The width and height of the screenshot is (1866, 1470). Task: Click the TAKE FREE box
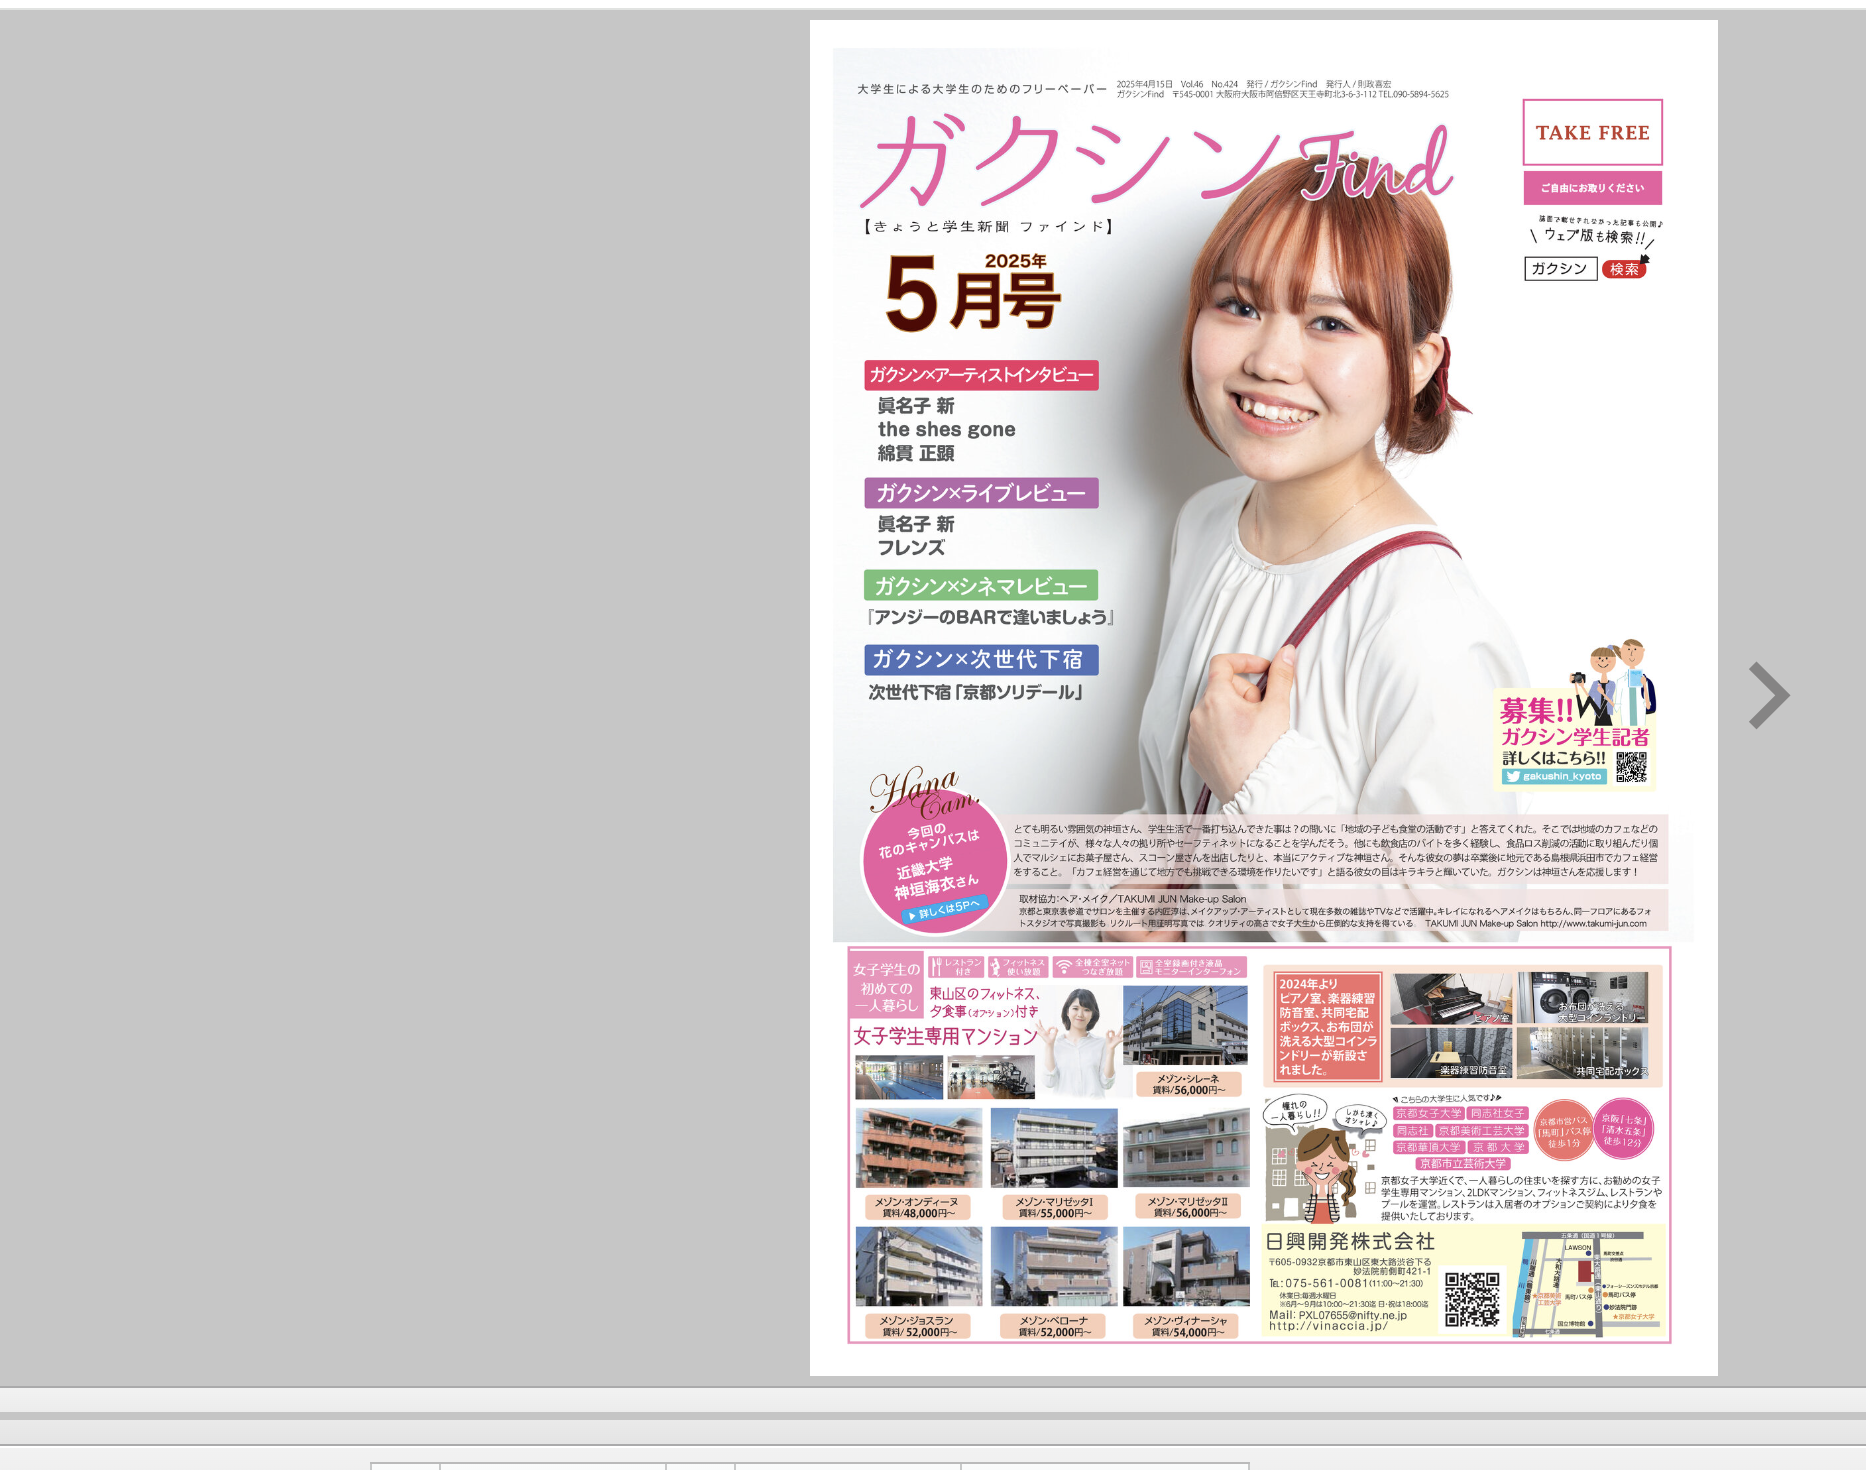pos(1592,132)
